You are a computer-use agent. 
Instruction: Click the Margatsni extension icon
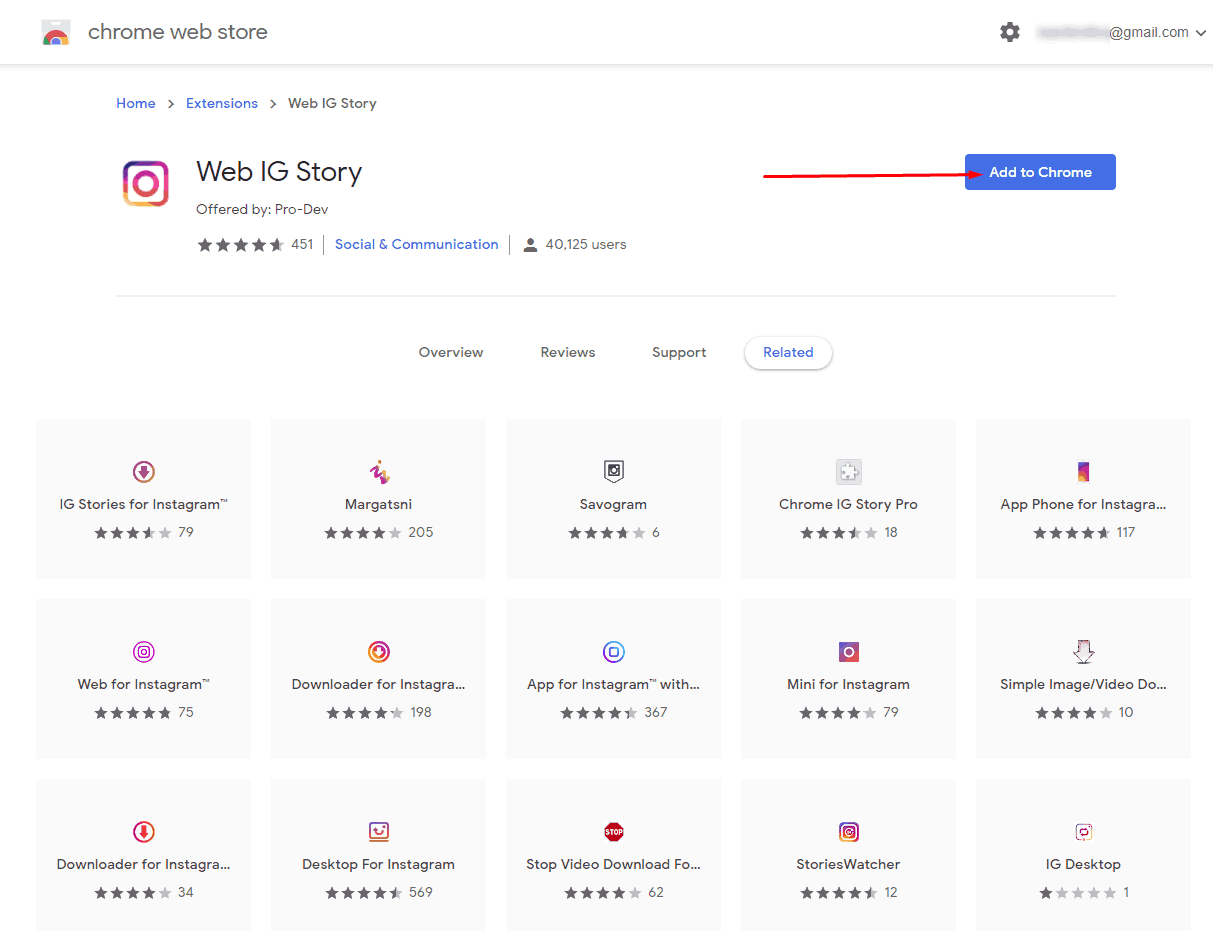click(x=379, y=472)
